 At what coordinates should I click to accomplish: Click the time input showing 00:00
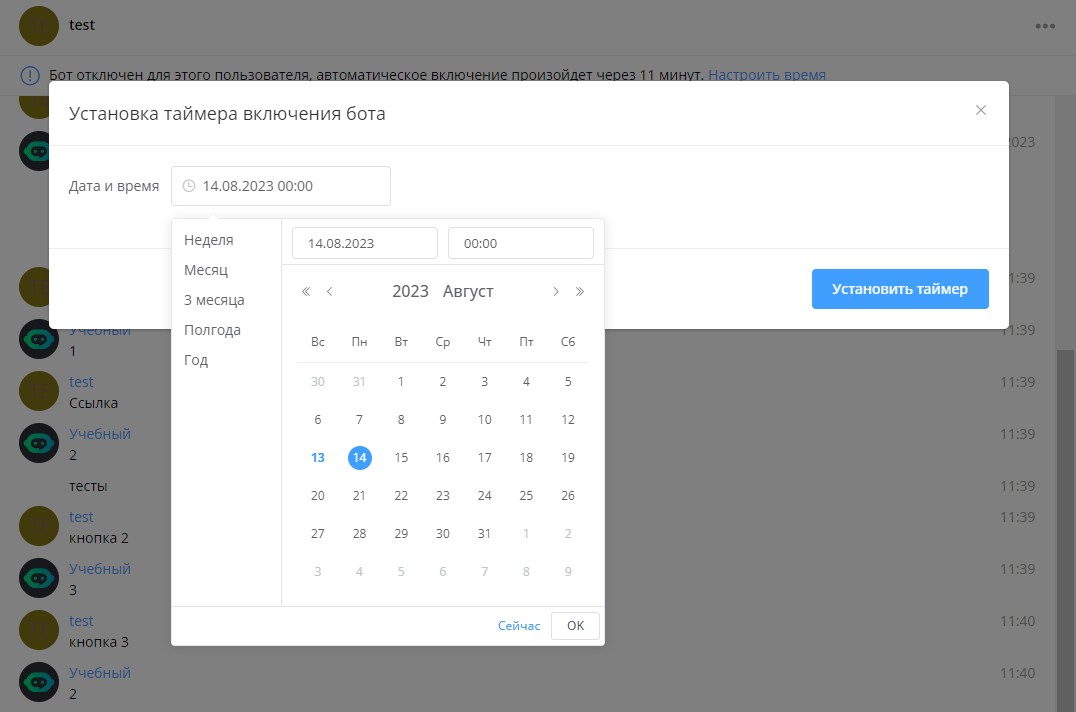[x=520, y=243]
